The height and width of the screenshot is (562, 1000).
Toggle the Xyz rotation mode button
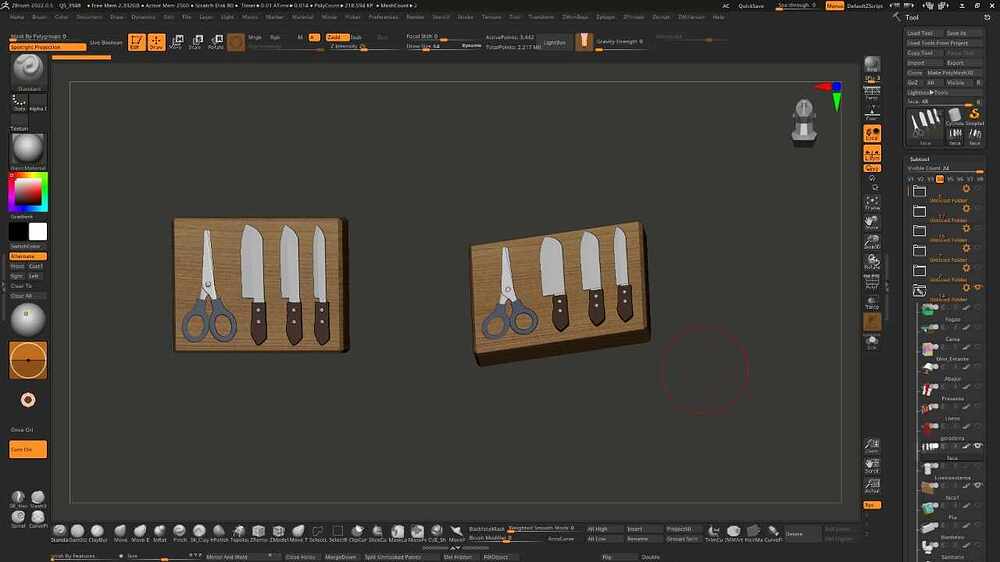(x=872, y=168)
